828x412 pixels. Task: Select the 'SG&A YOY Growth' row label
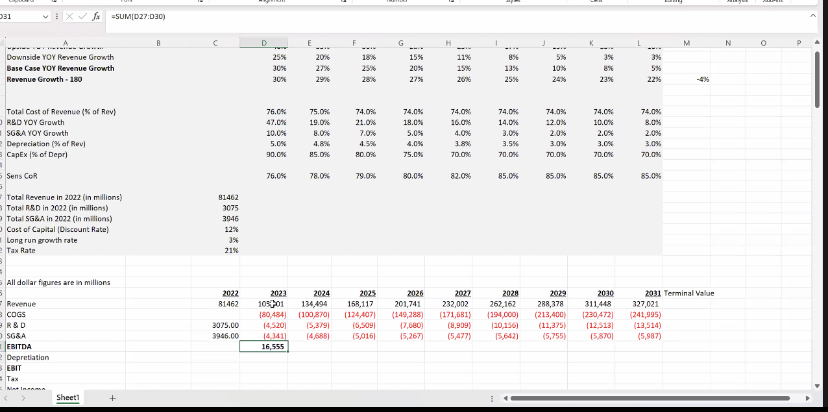pos(37,133)
